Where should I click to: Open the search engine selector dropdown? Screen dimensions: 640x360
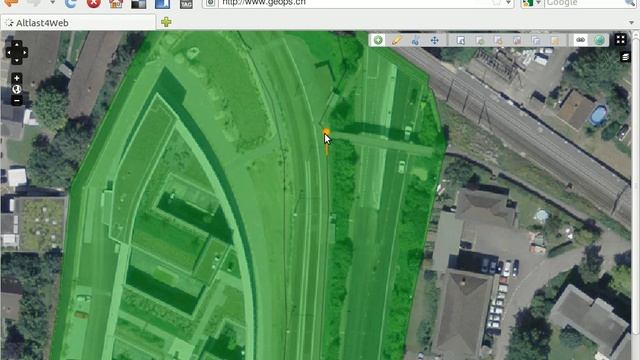click(x=531, y=3)
